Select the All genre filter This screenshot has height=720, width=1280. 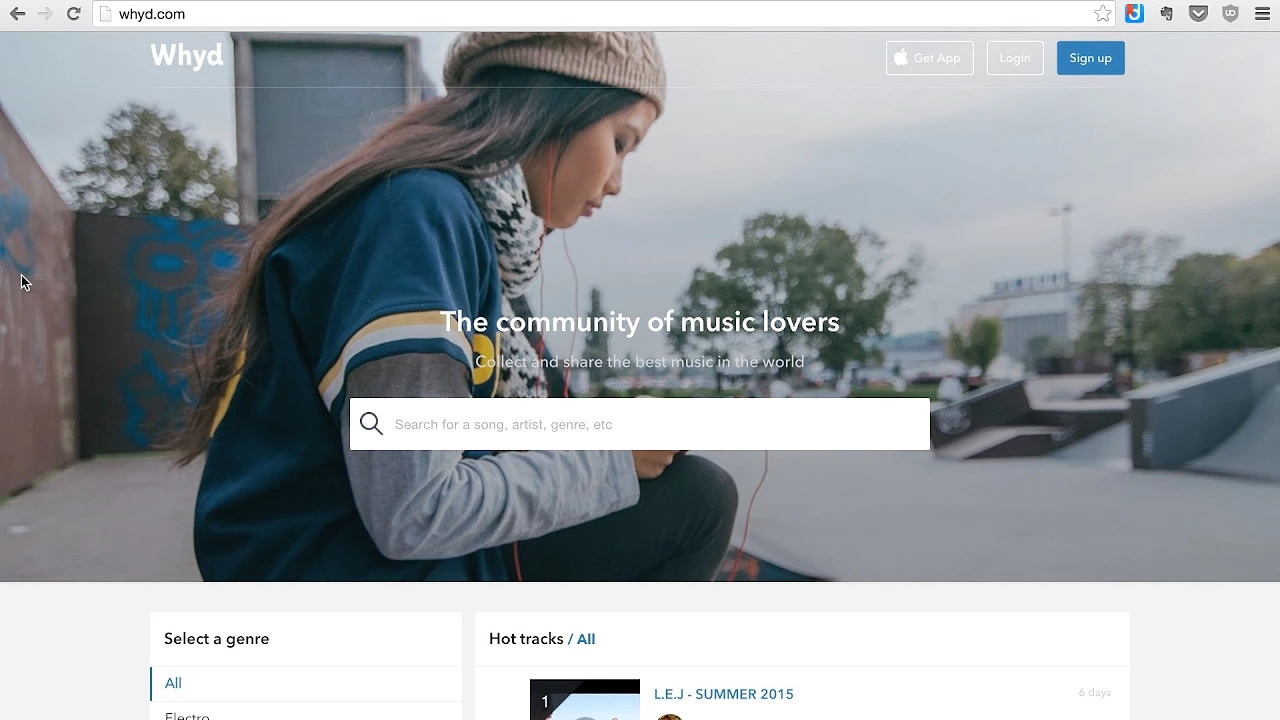(x=306, y=683)
